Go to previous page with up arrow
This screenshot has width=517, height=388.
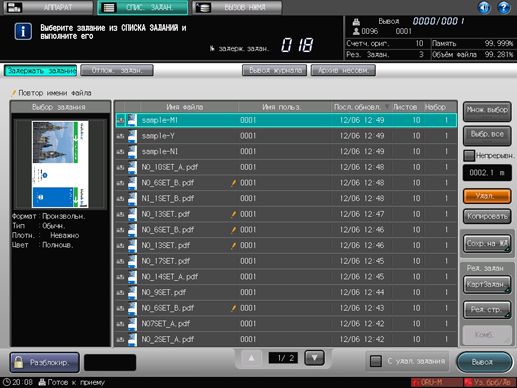[x=251, y=358]
